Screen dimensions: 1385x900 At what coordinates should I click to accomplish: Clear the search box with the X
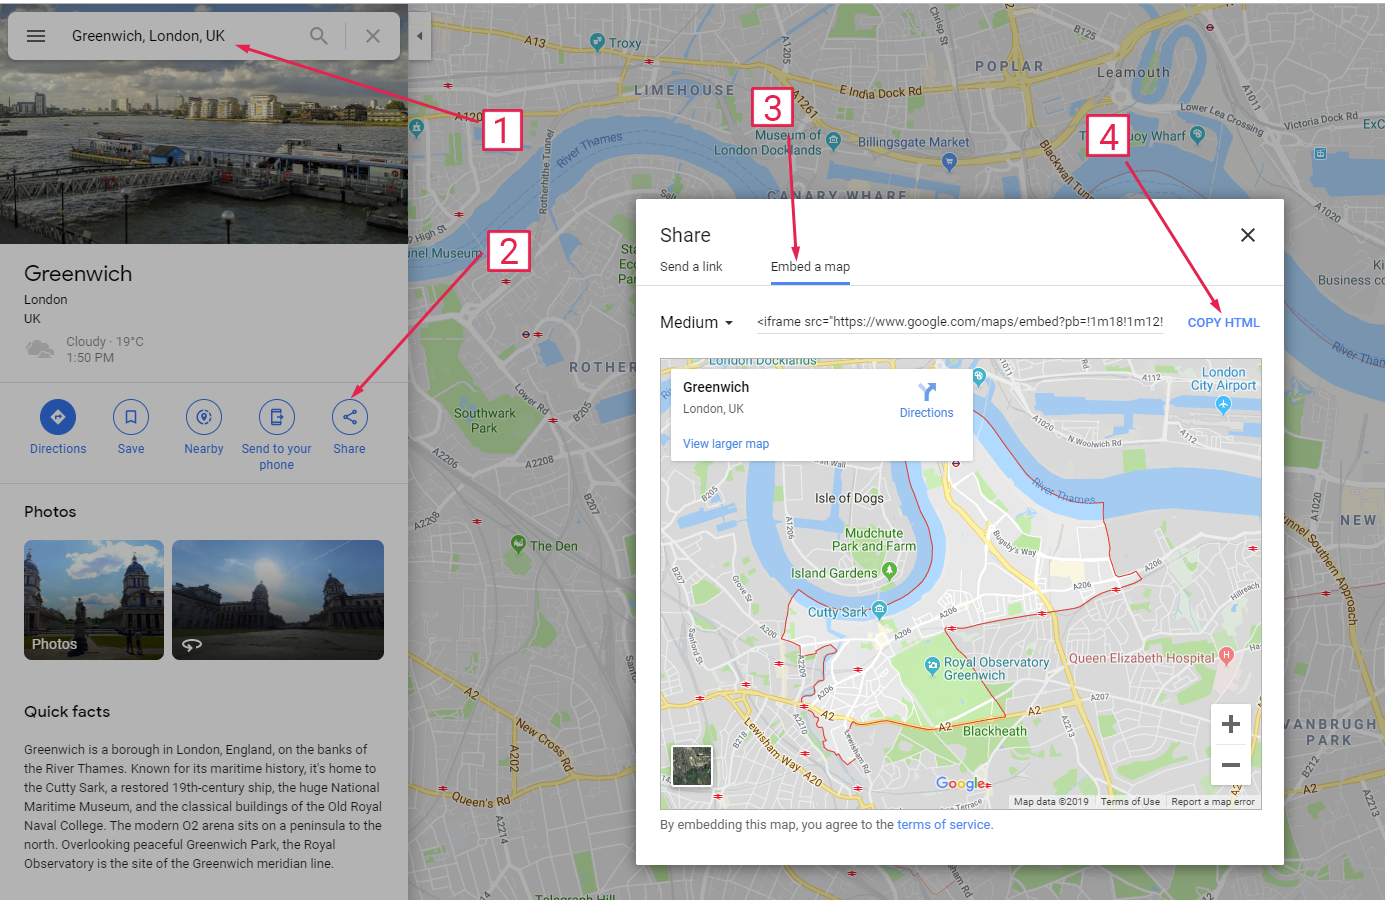372,35
